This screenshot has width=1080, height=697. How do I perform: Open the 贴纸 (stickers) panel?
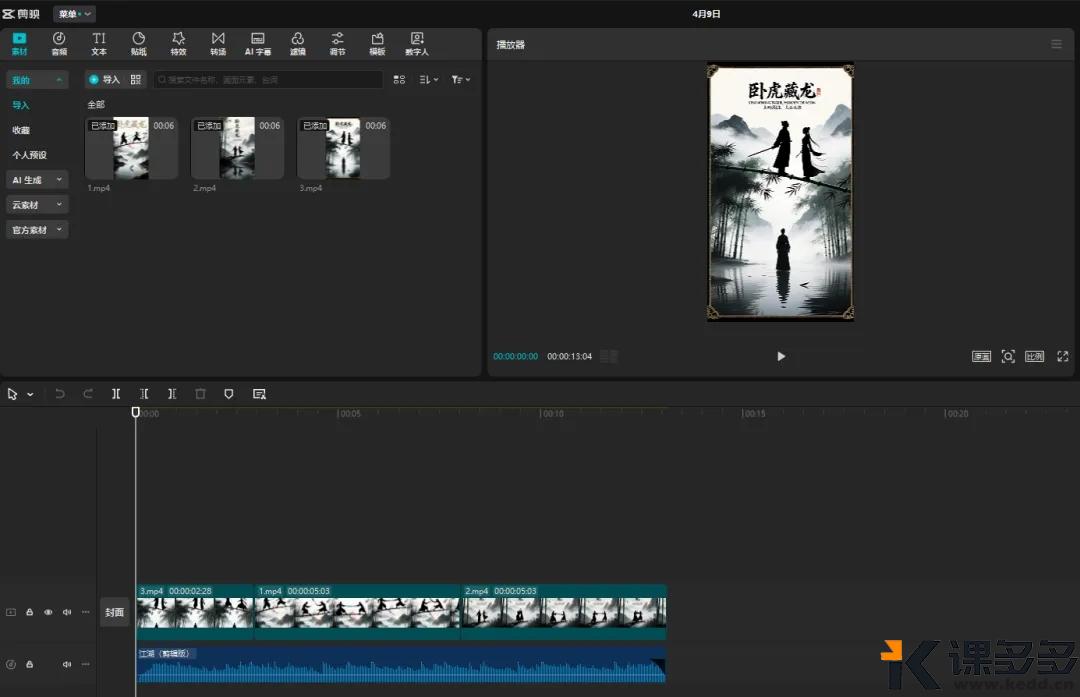pyautogui.click(x=138, y=43)
